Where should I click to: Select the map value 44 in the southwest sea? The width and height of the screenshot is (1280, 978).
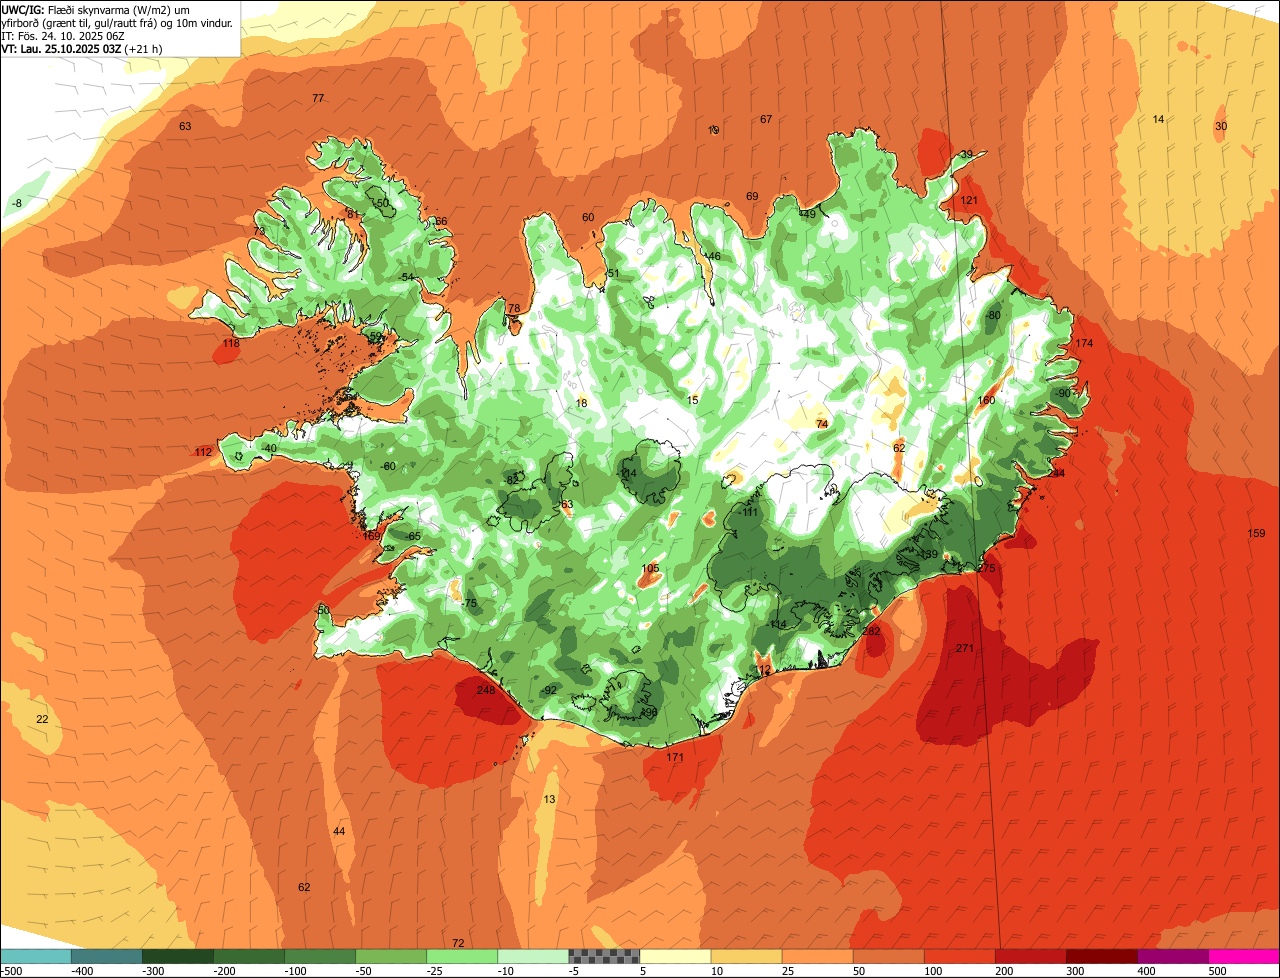pyautogui.click(x=339, y=831)
